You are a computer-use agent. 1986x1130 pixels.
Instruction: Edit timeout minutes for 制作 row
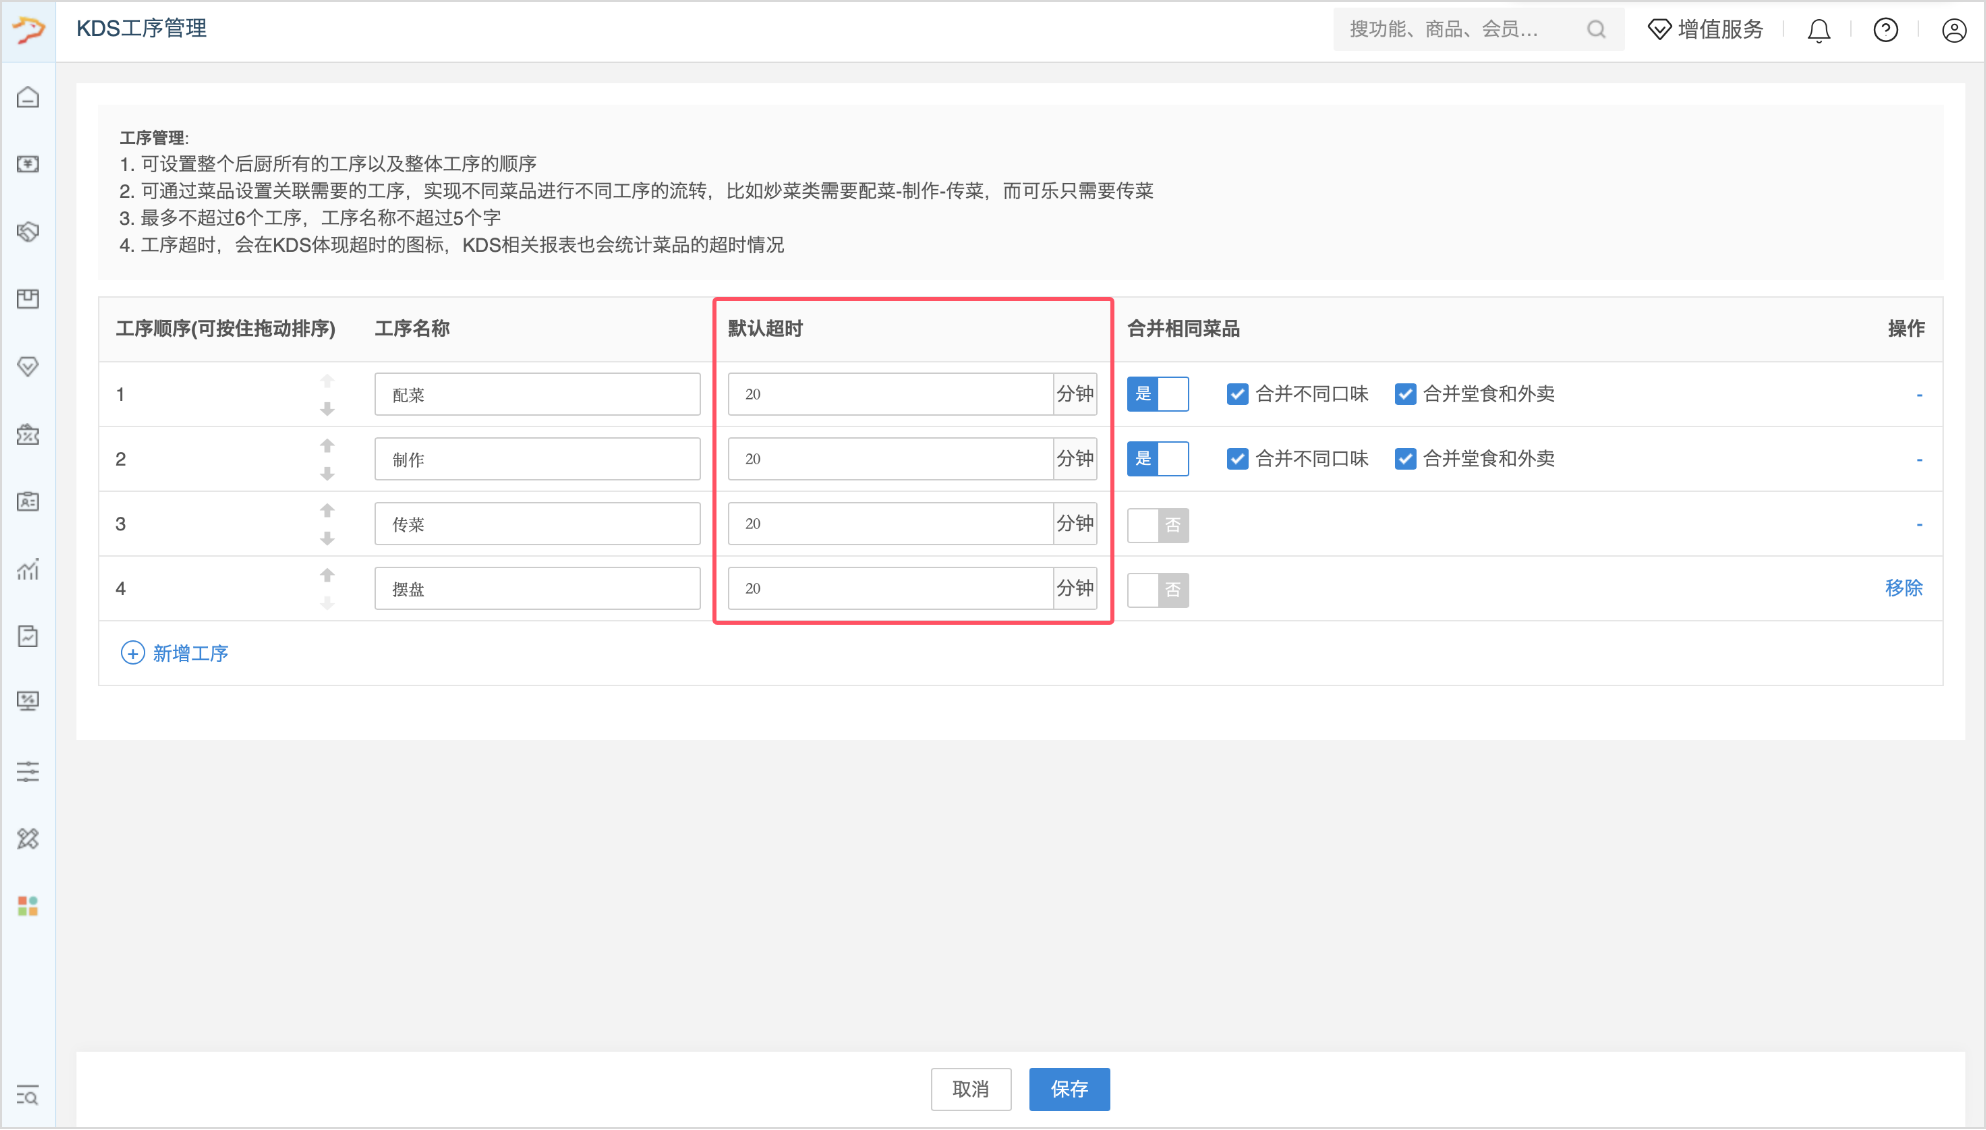pyautogui.click(x=890, y=459)
